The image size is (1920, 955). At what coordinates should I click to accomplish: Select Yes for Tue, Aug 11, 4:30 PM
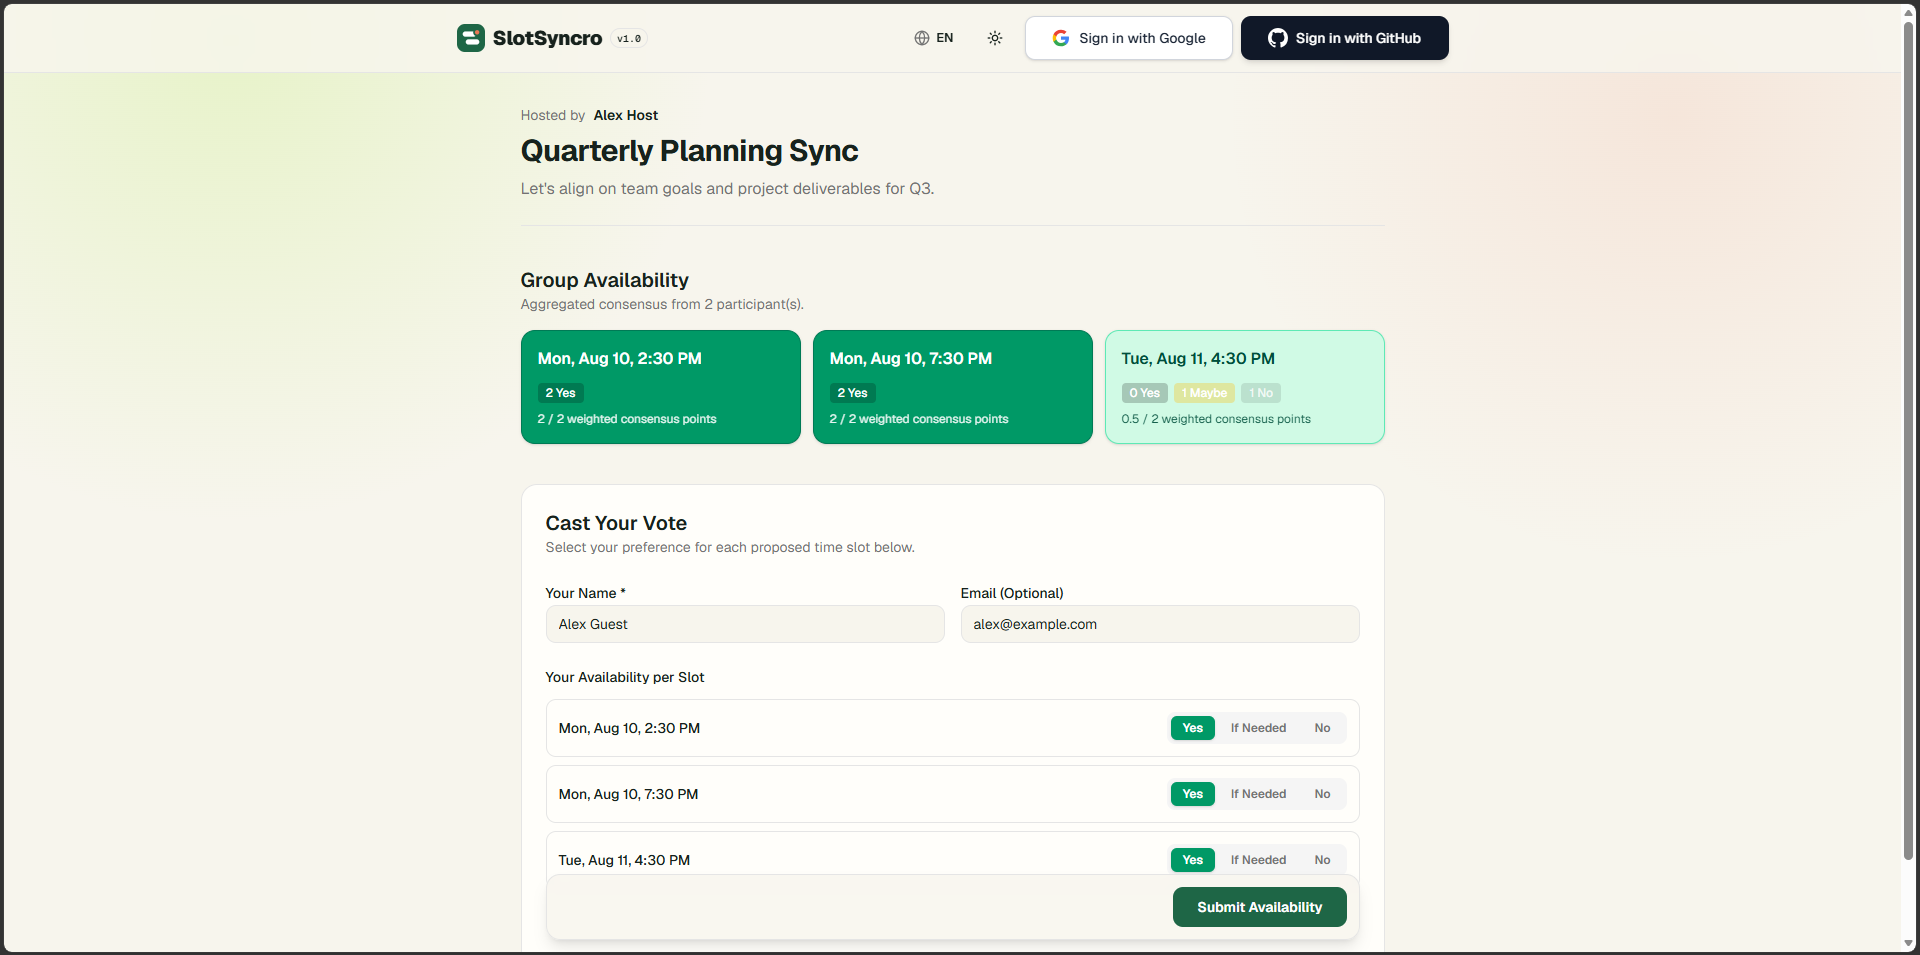pos(1193,860)
